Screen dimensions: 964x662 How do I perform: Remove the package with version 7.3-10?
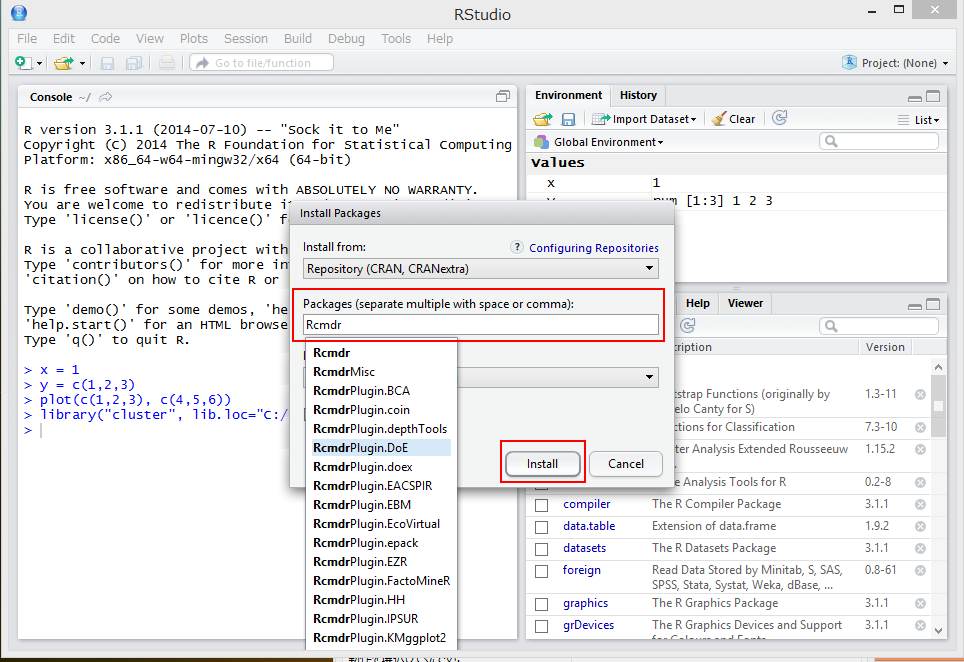pos(920,427)
